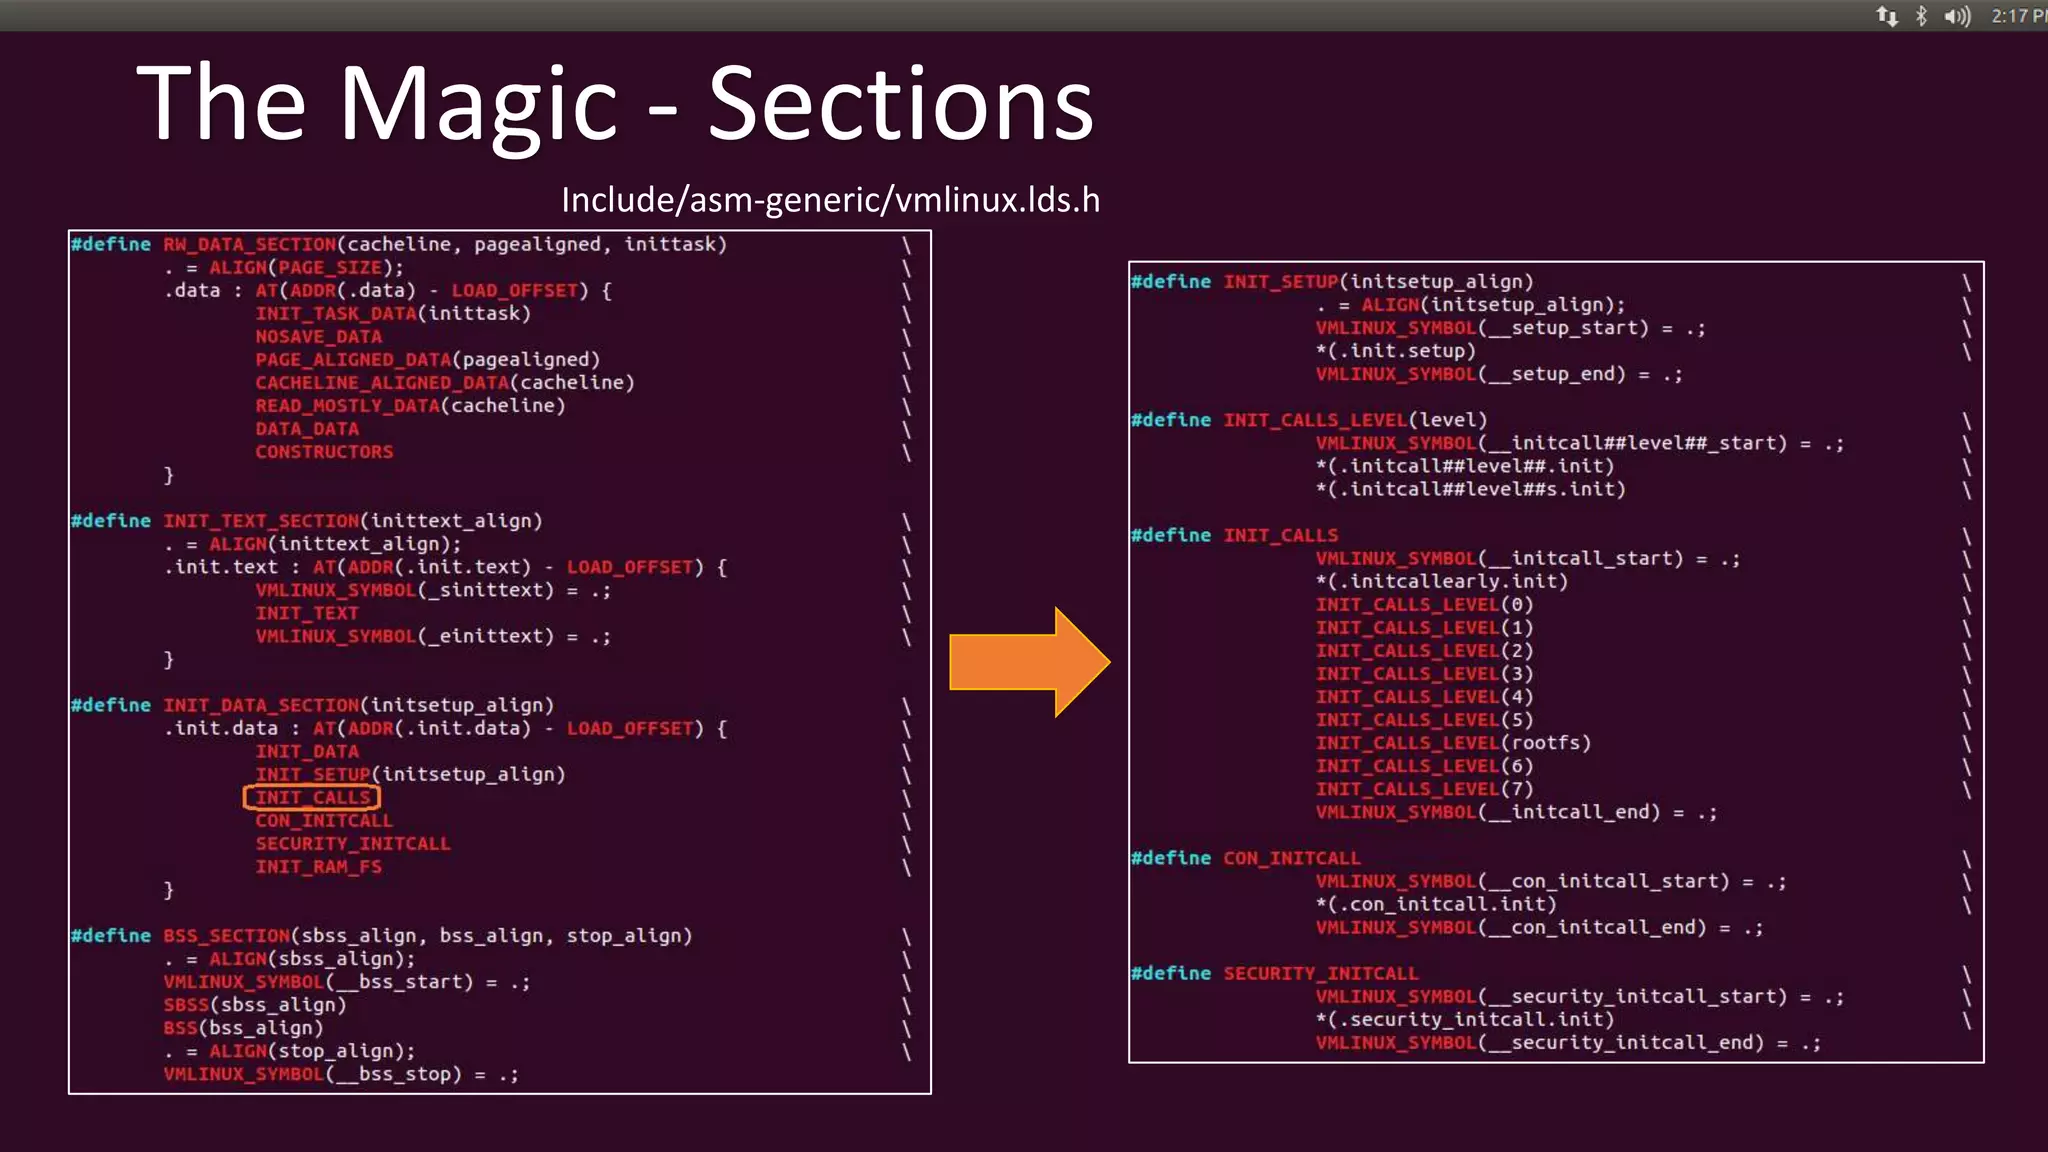Click INIT_SETUP(initsetup_align) in left code

pos(410,774)
